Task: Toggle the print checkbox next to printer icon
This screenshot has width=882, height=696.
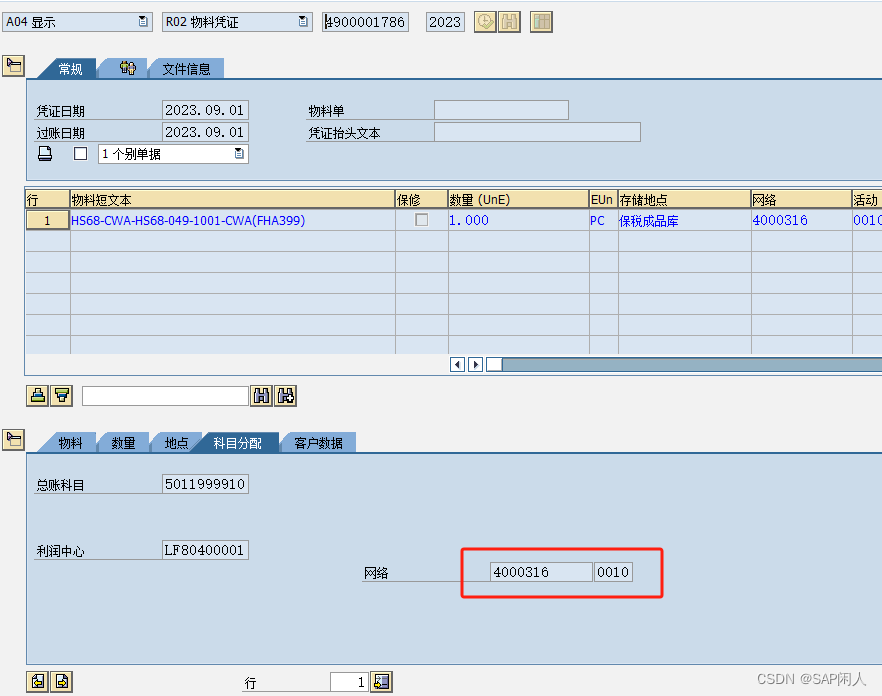Action: [80, 154]
